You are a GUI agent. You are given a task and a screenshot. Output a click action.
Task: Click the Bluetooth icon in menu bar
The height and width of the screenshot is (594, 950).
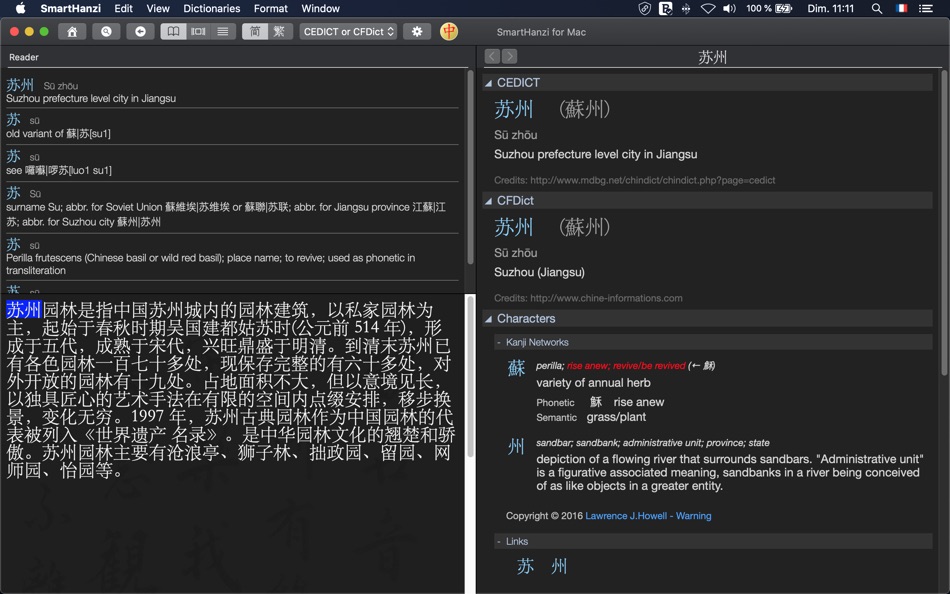coord(686,8)
